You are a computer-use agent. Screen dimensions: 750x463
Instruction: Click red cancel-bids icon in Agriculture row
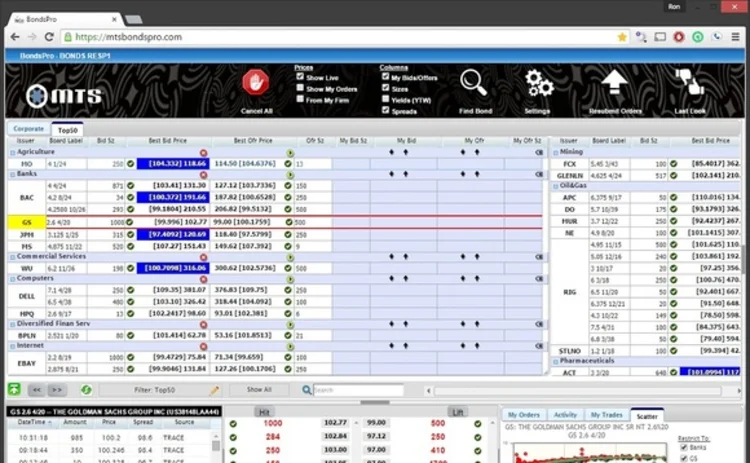[x=204, y=153]
